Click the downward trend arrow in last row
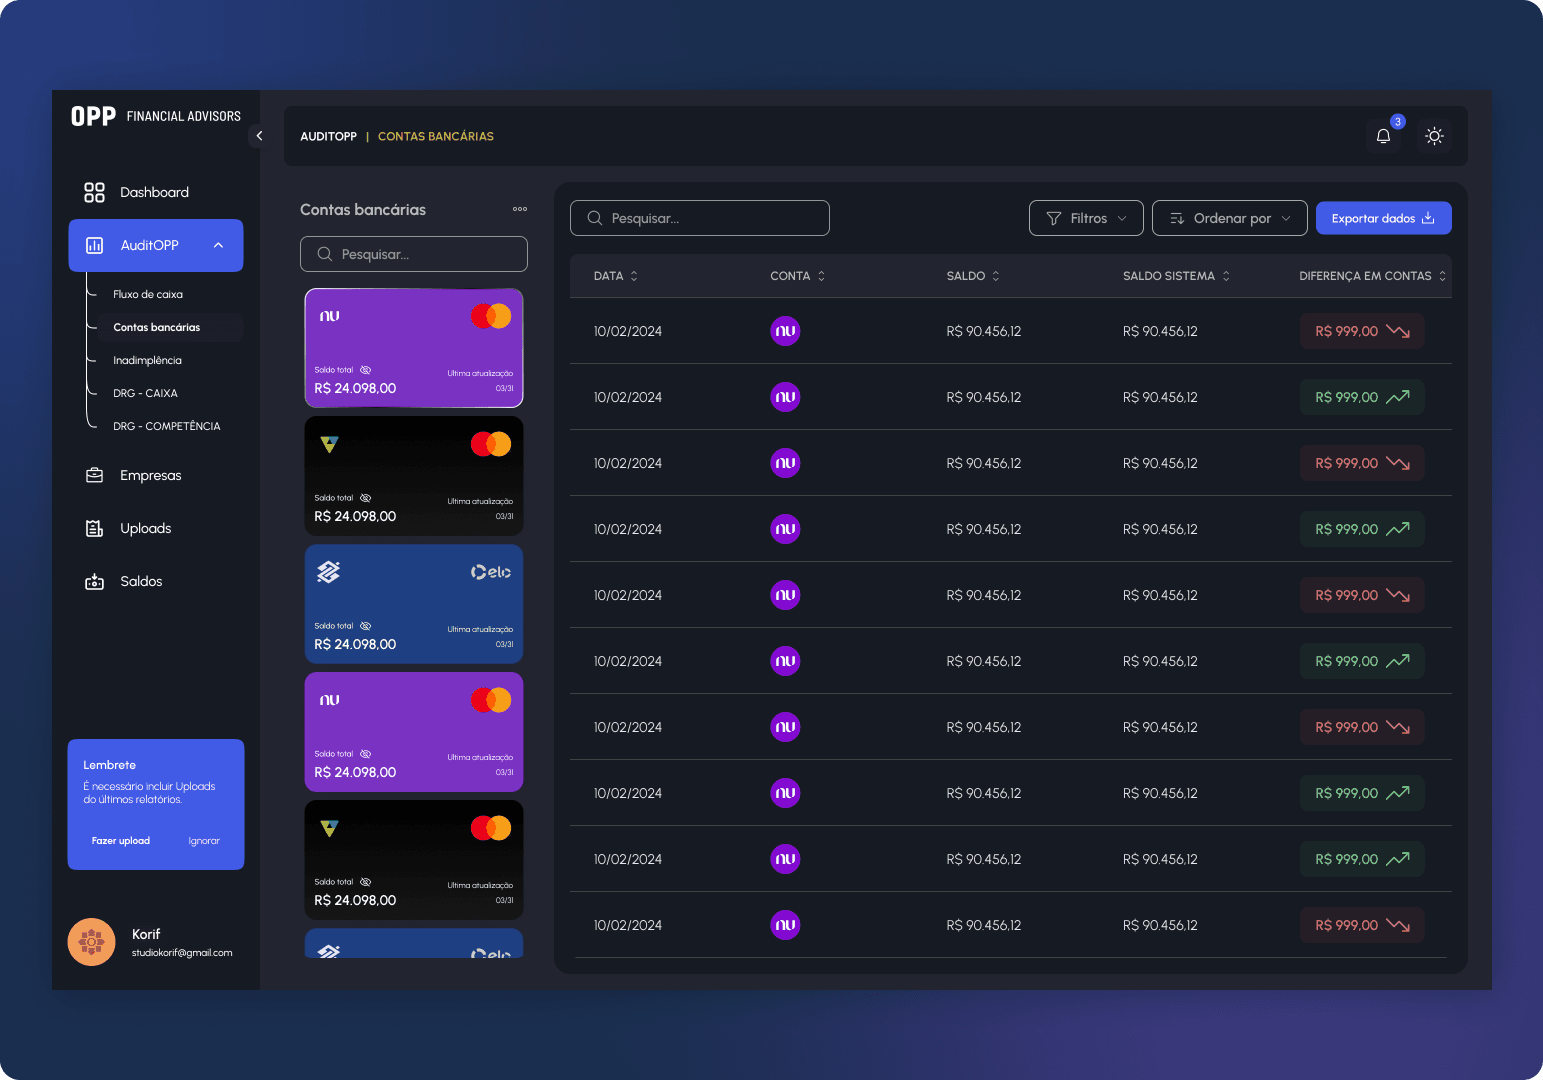 point(1398,925)
